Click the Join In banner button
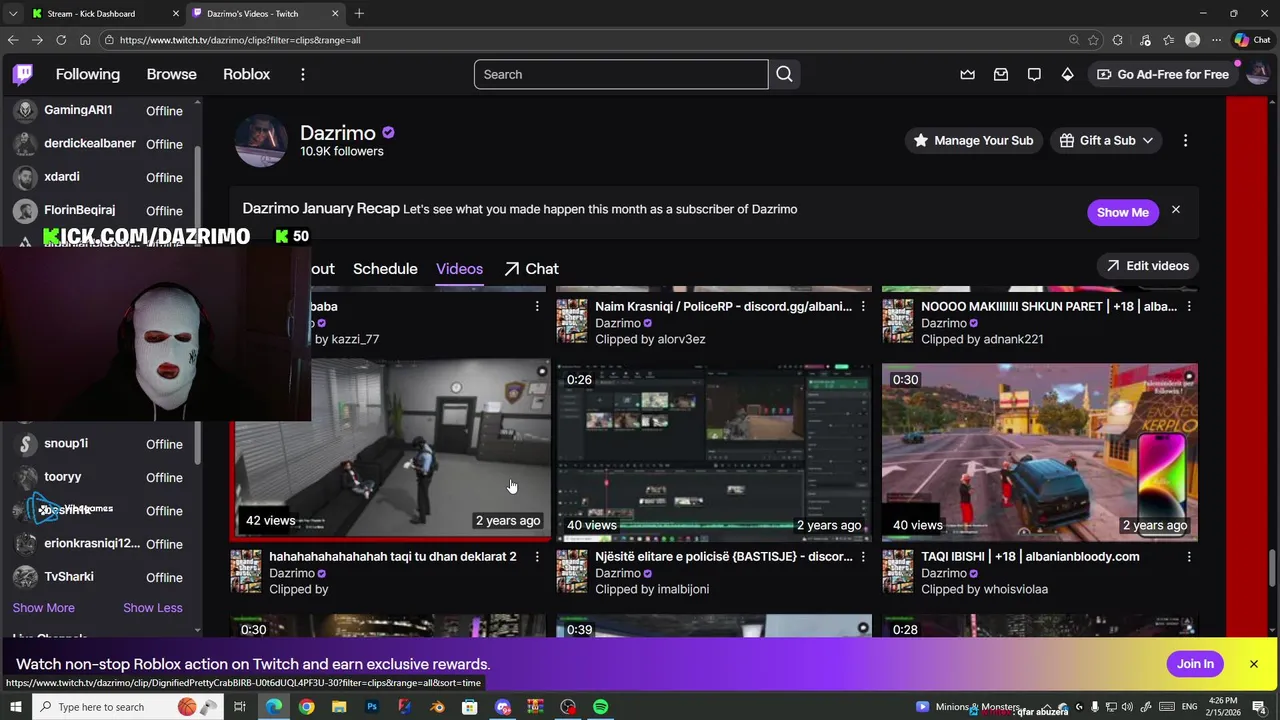Screen dimensions: 1280x720 click(x=1195, y=664)
